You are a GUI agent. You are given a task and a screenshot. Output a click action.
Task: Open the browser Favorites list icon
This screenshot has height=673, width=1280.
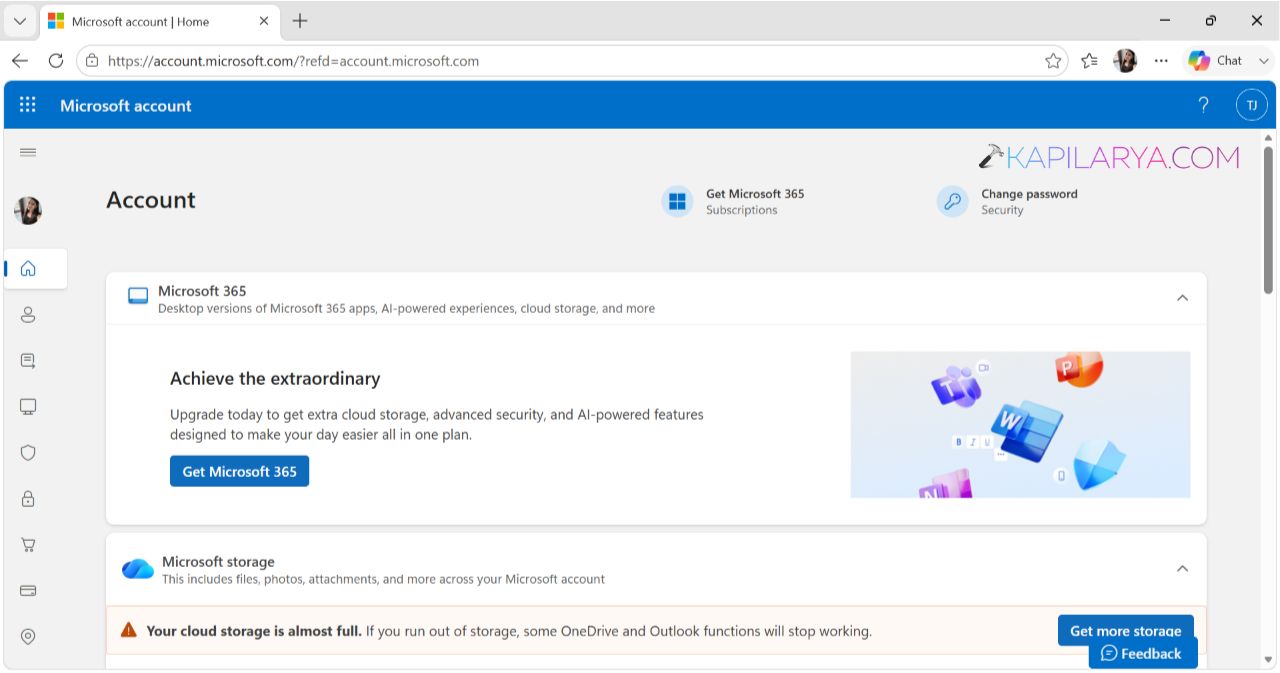(1090, 61)
